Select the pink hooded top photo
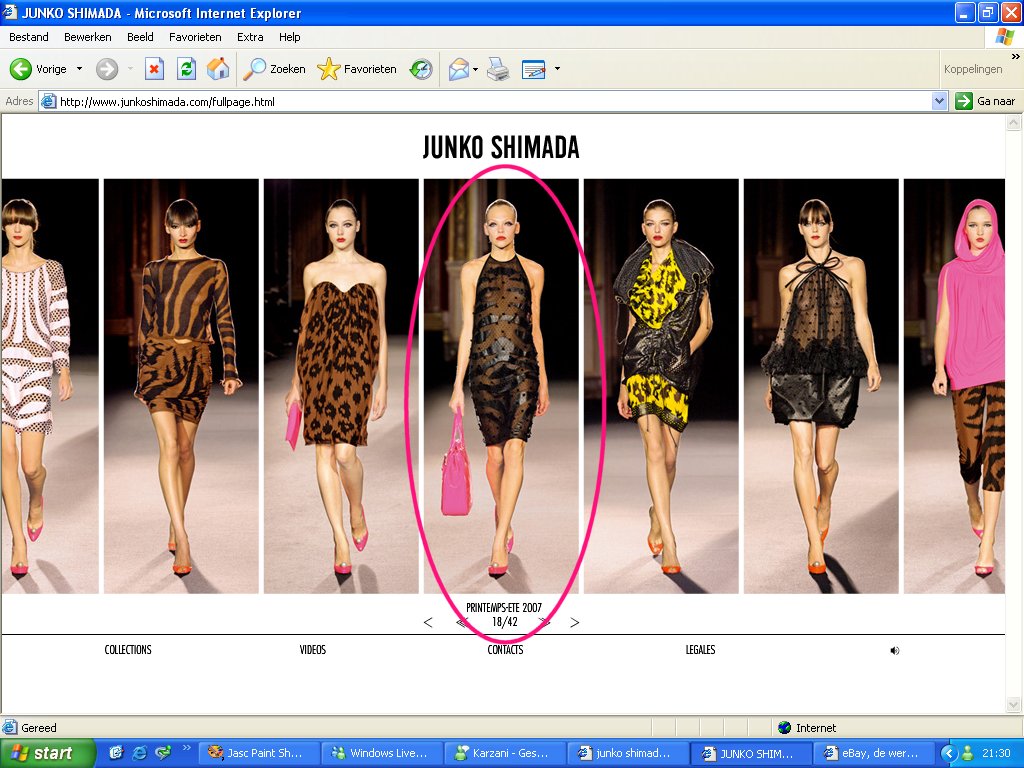This screenshot has height=768, width=1024. tap(954, 386)
